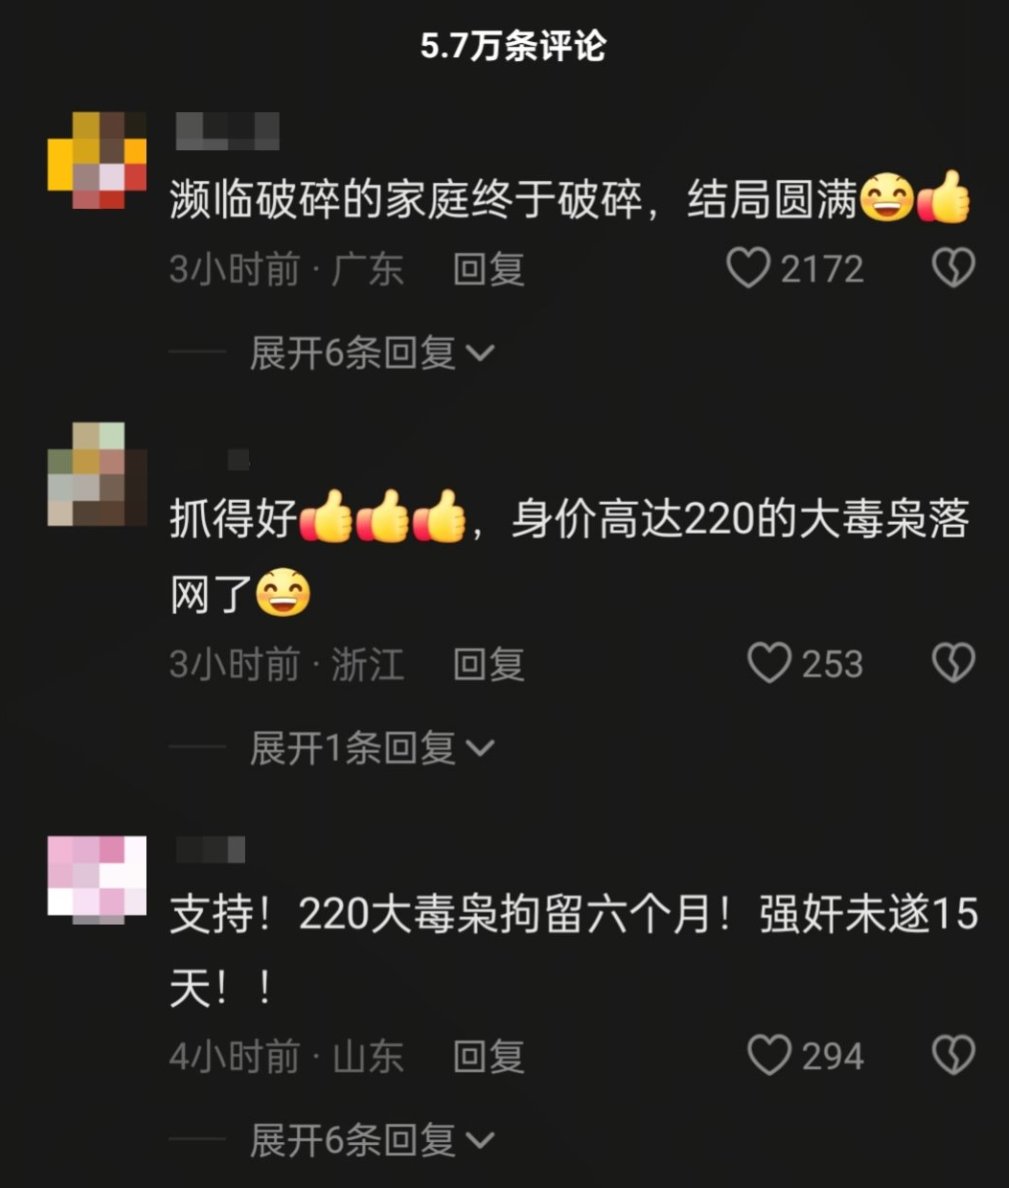Open the first commenter's username

(227, 131)
